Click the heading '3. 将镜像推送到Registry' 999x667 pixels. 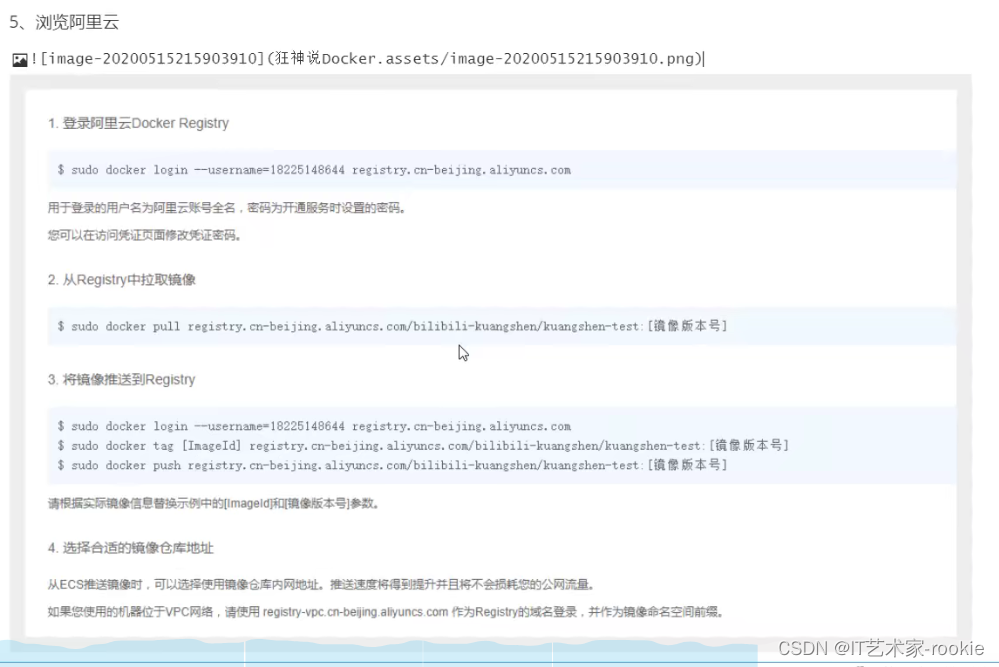122,380
